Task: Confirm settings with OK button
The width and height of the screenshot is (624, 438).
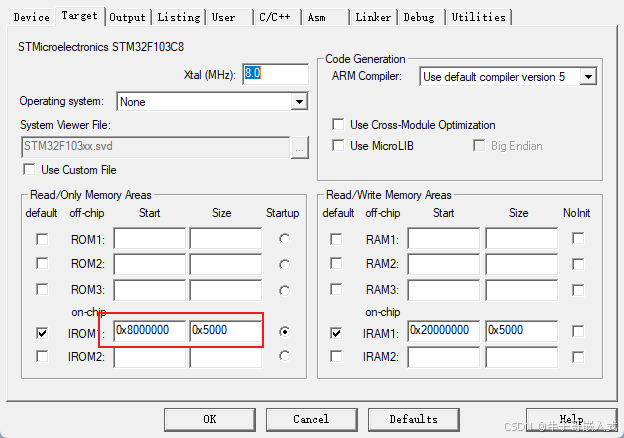Action: coord(210,419)
